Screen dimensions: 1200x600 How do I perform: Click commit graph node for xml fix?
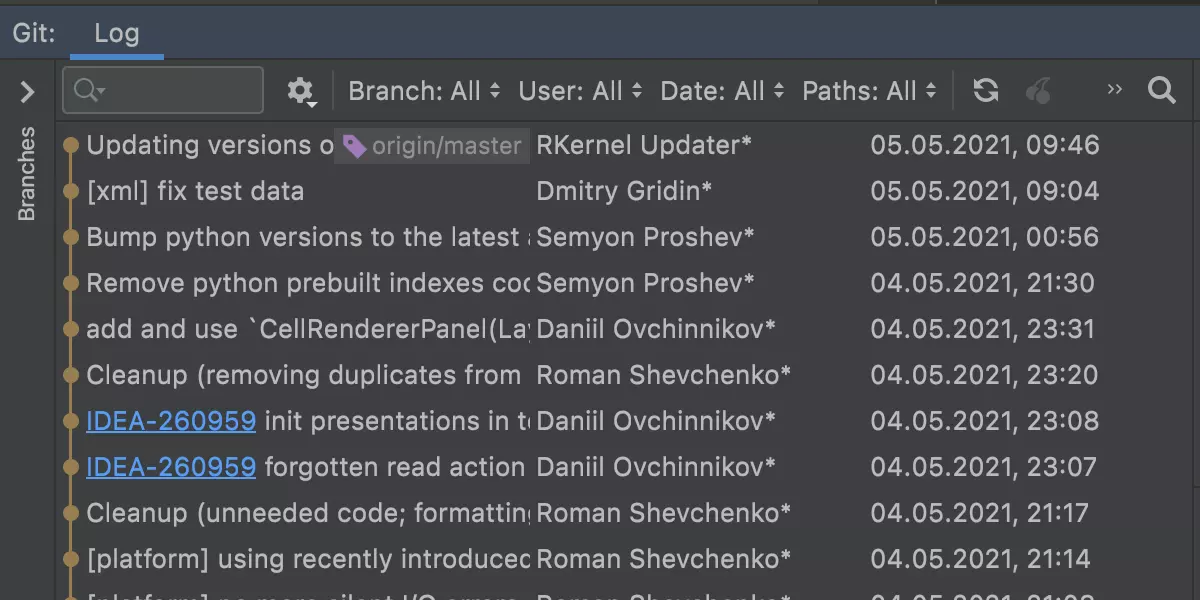point(70,191)
